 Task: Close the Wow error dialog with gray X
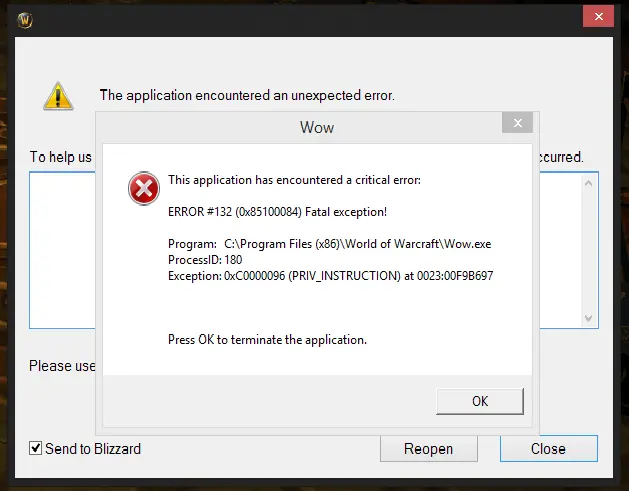517,123
